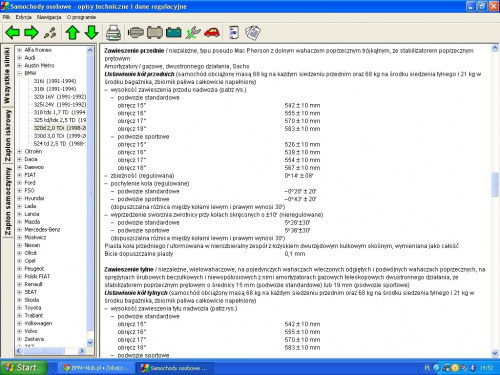
Task: Select BMW 318 tds 1,7 TD entry
Action: (60, 112)
